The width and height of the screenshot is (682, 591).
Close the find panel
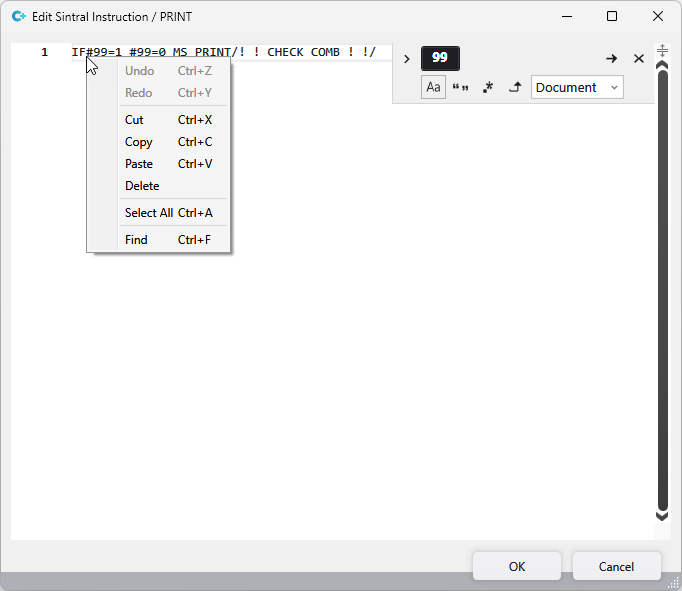[639, 59]
